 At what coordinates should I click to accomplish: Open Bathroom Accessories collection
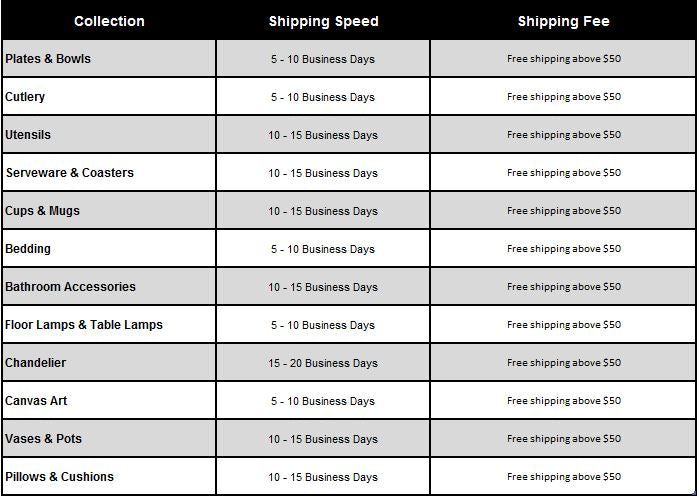(x=70, y=287)
